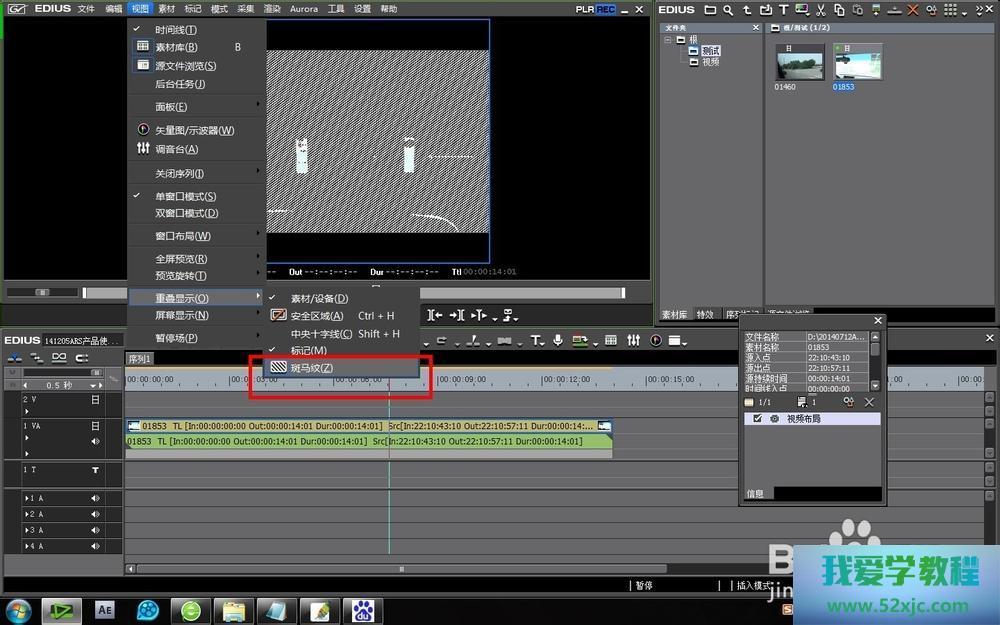Open the 文件 menu in the menu bar
This screenshot has height=625, width=1000.
coord(86,9)
